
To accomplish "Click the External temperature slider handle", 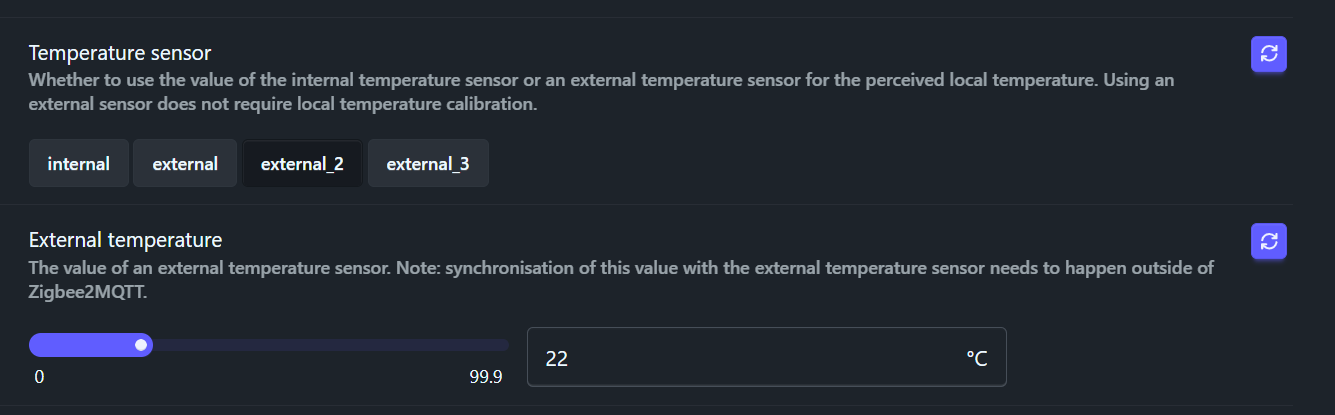I will pyautogui.click(x=142, y=345).
